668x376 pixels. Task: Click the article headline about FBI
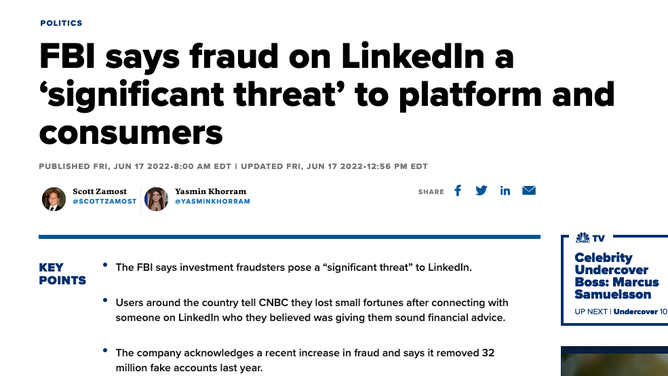[327, 94]
